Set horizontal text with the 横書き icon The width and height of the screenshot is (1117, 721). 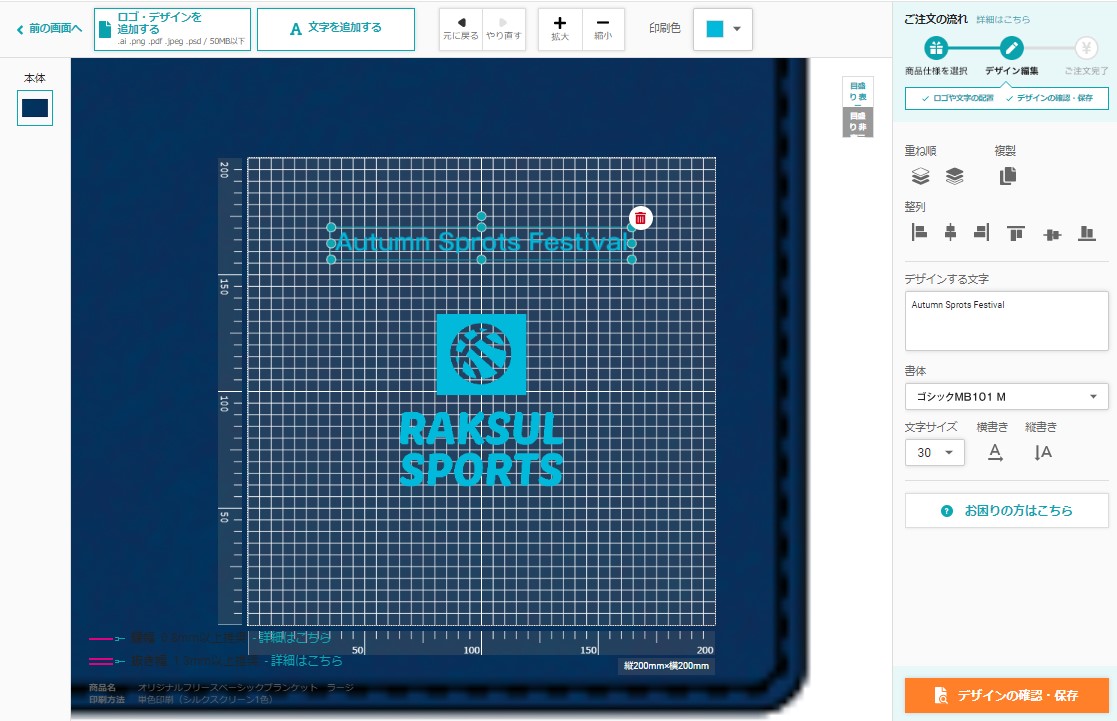(995, 452)
